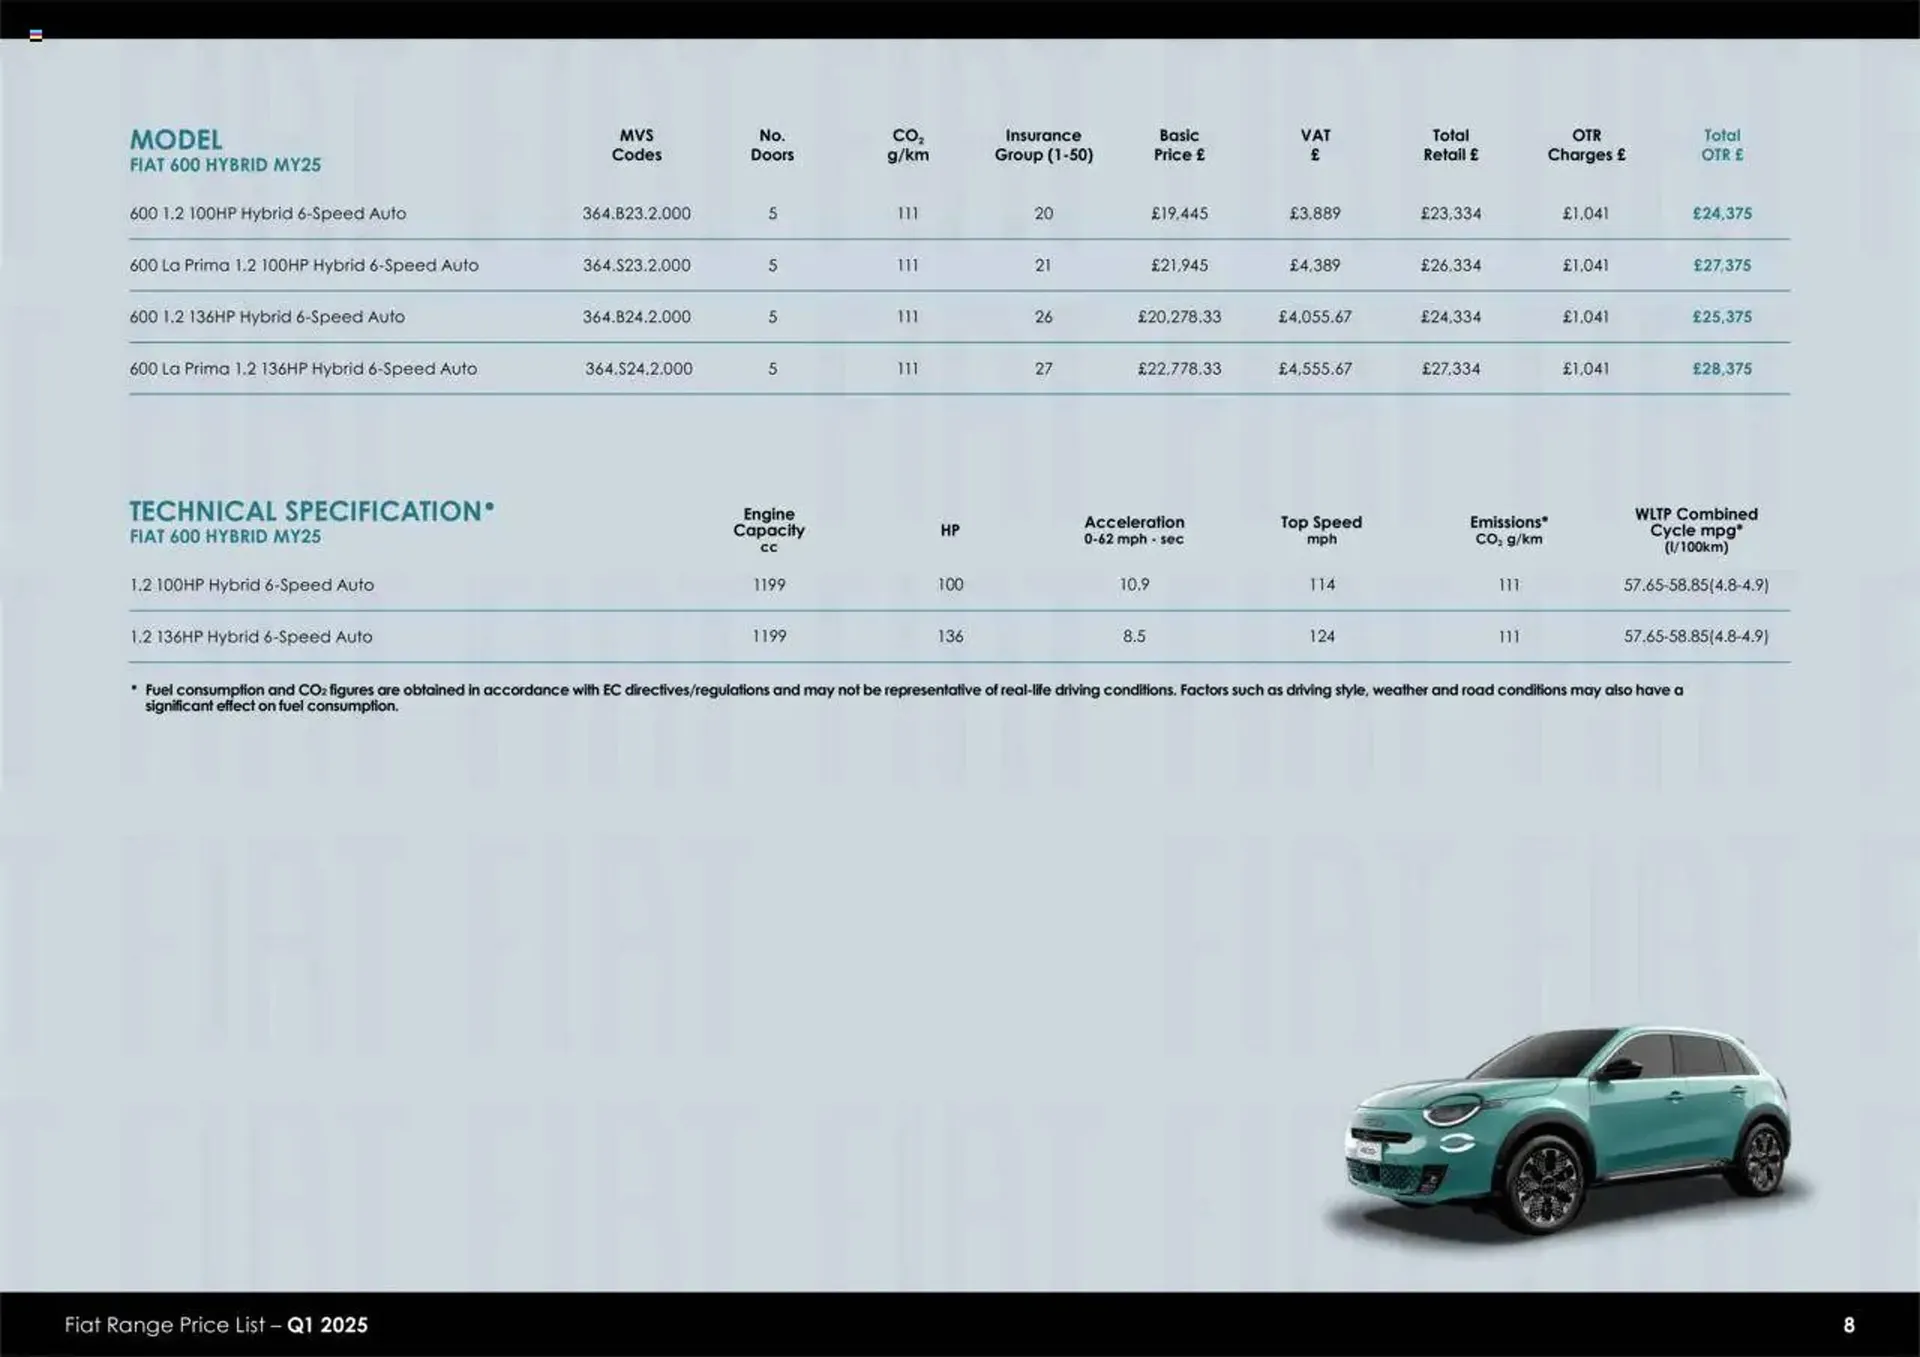1920x1357 pixels.
Task: Click the £24,375 Total OTR price
Action: [1722, 213]
